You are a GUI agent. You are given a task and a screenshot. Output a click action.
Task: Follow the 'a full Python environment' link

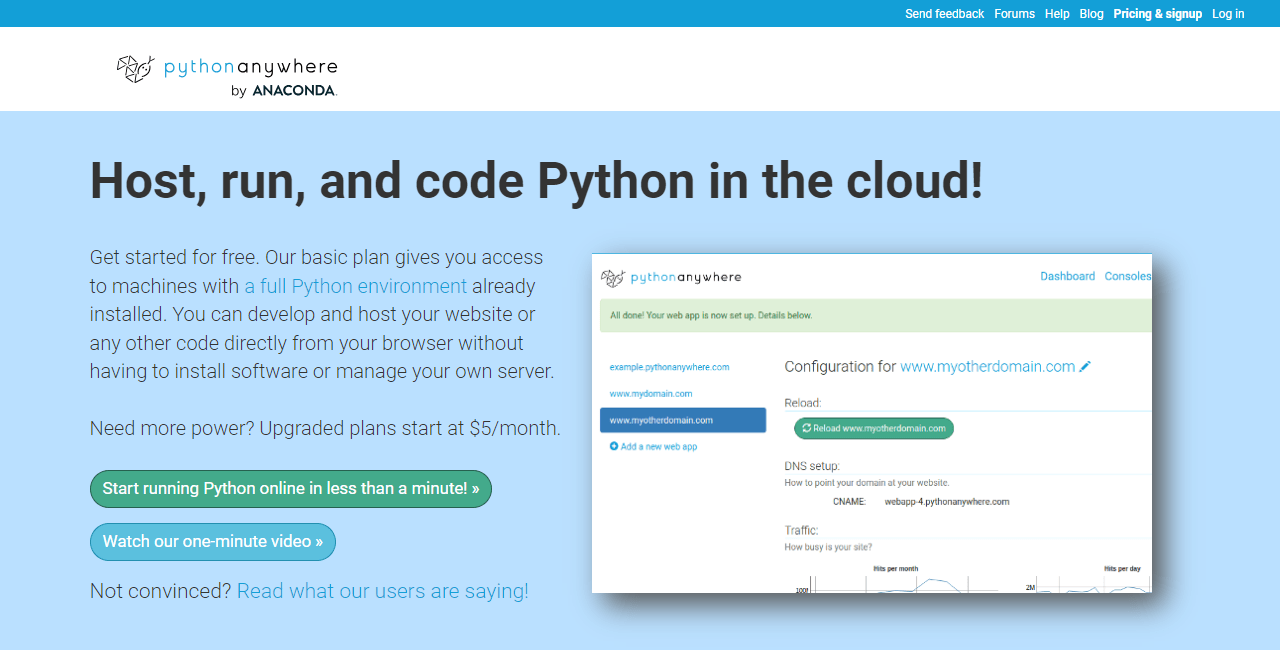coord(355,286)
